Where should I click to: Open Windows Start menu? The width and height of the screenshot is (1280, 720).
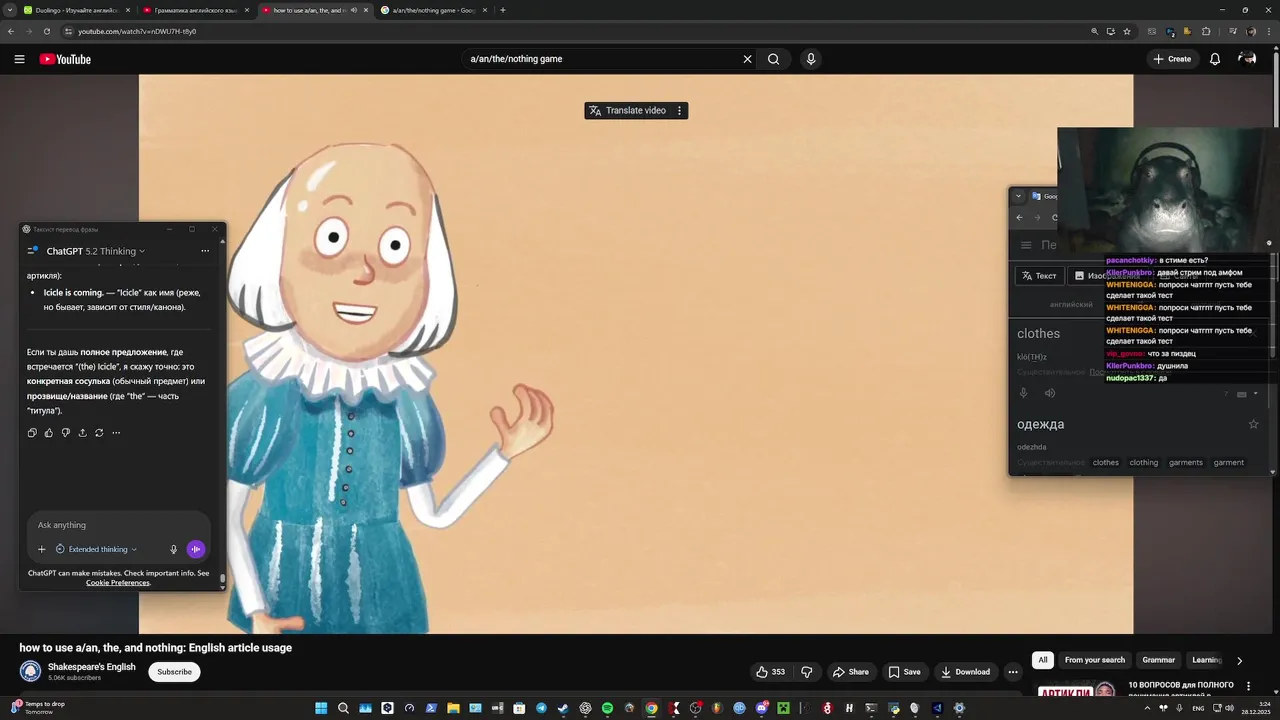pyautogui.click(x=321, y=708)
